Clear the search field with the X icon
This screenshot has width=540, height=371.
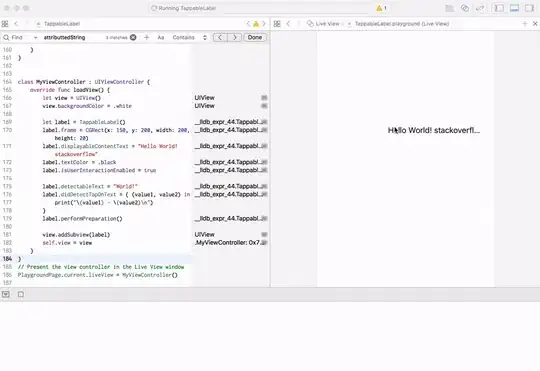133,37
